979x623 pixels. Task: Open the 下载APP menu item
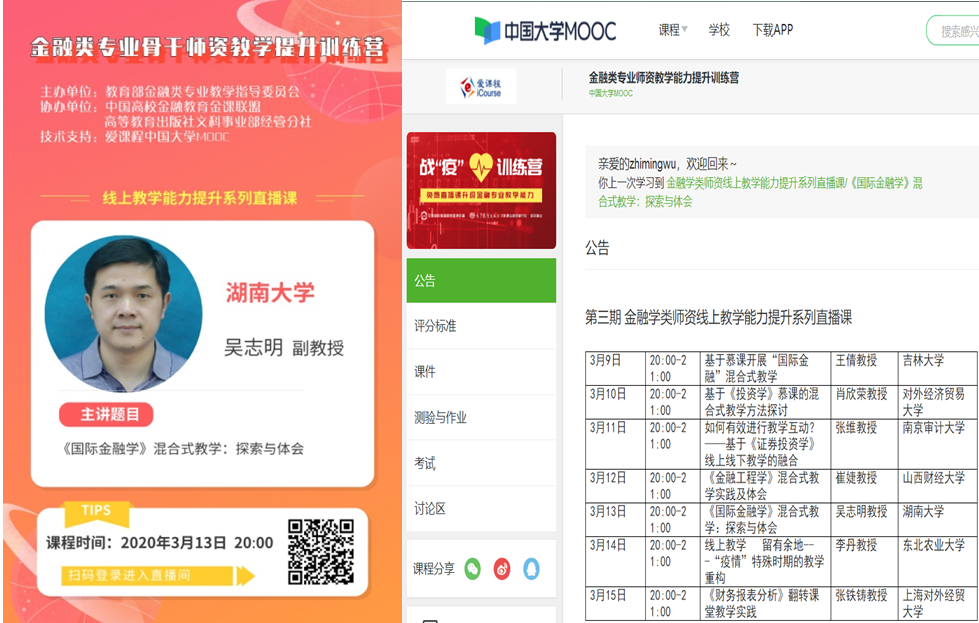[x=772, y=30]
